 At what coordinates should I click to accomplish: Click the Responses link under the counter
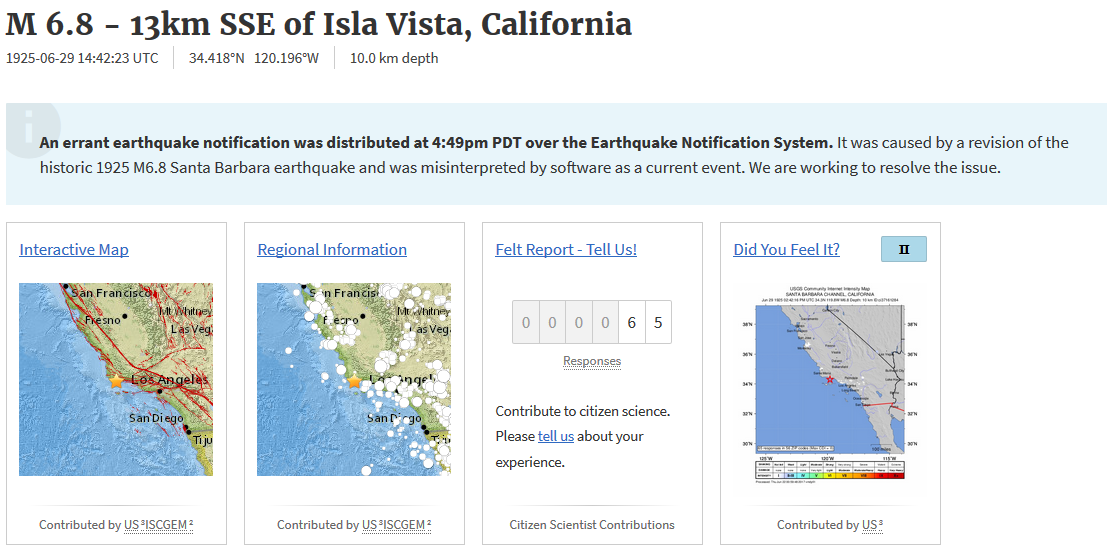click(591, 361)
